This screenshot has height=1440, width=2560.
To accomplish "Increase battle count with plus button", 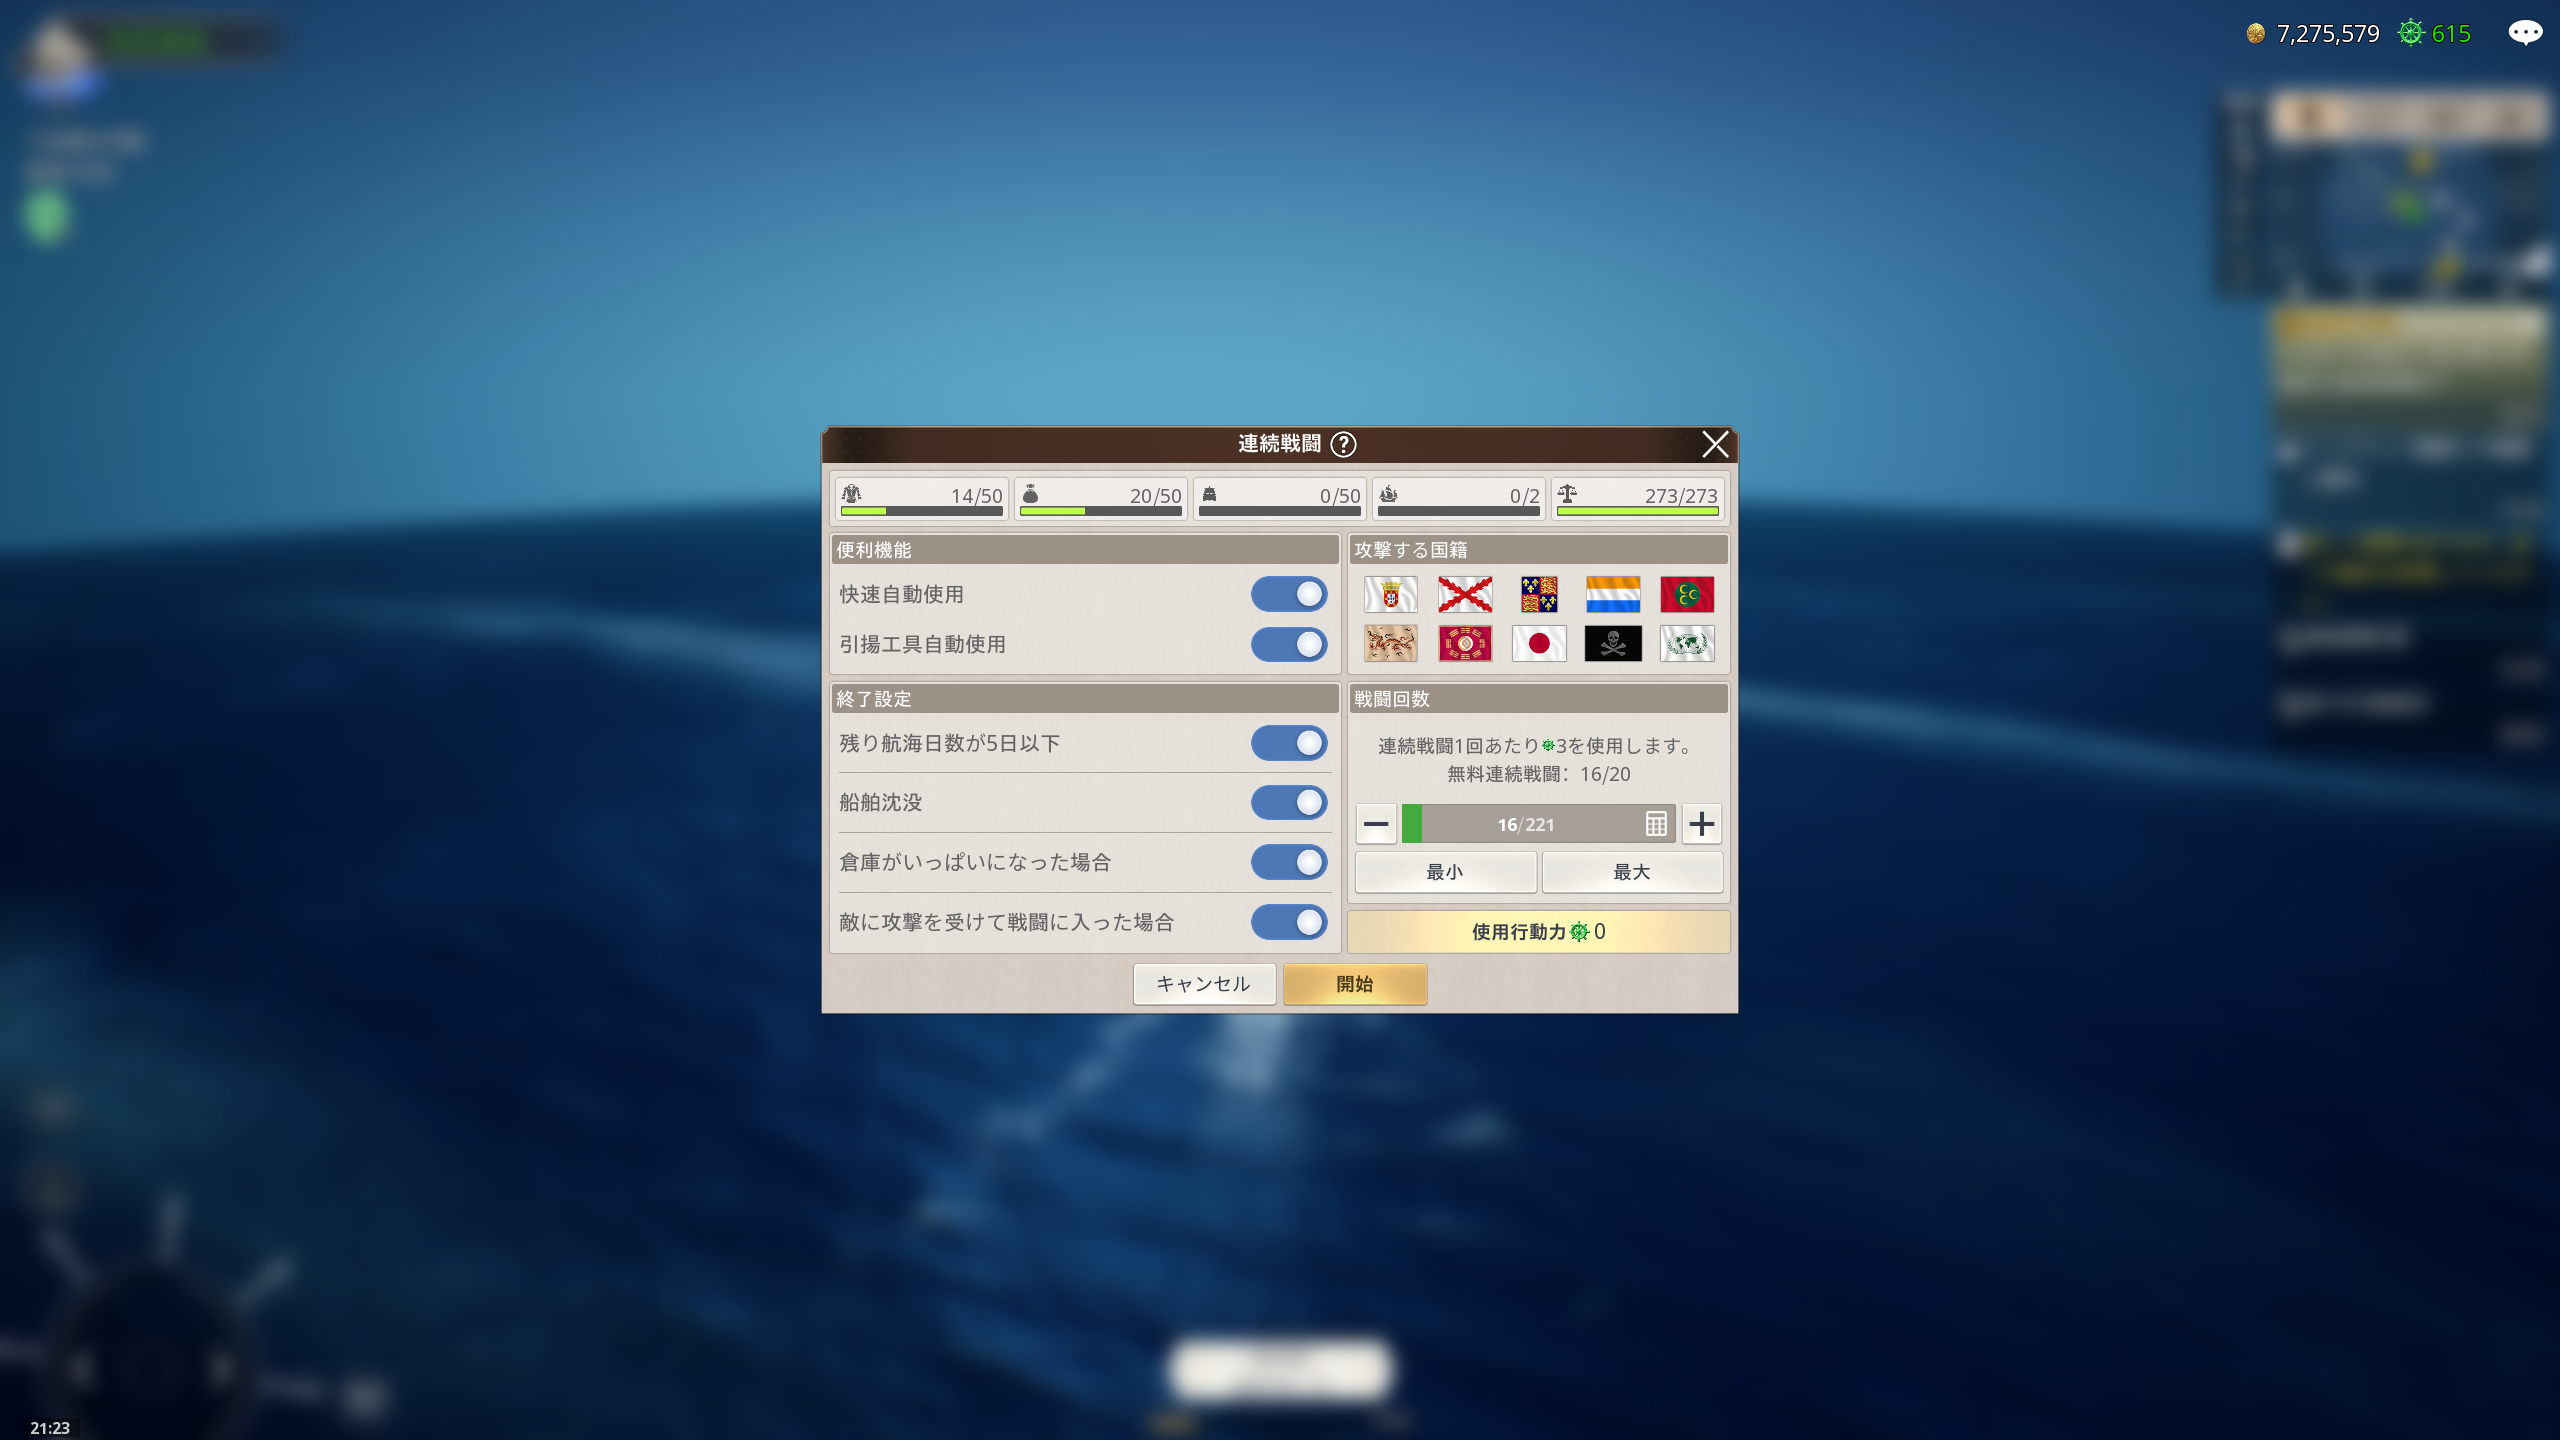I will click(x=1701, y=824).
